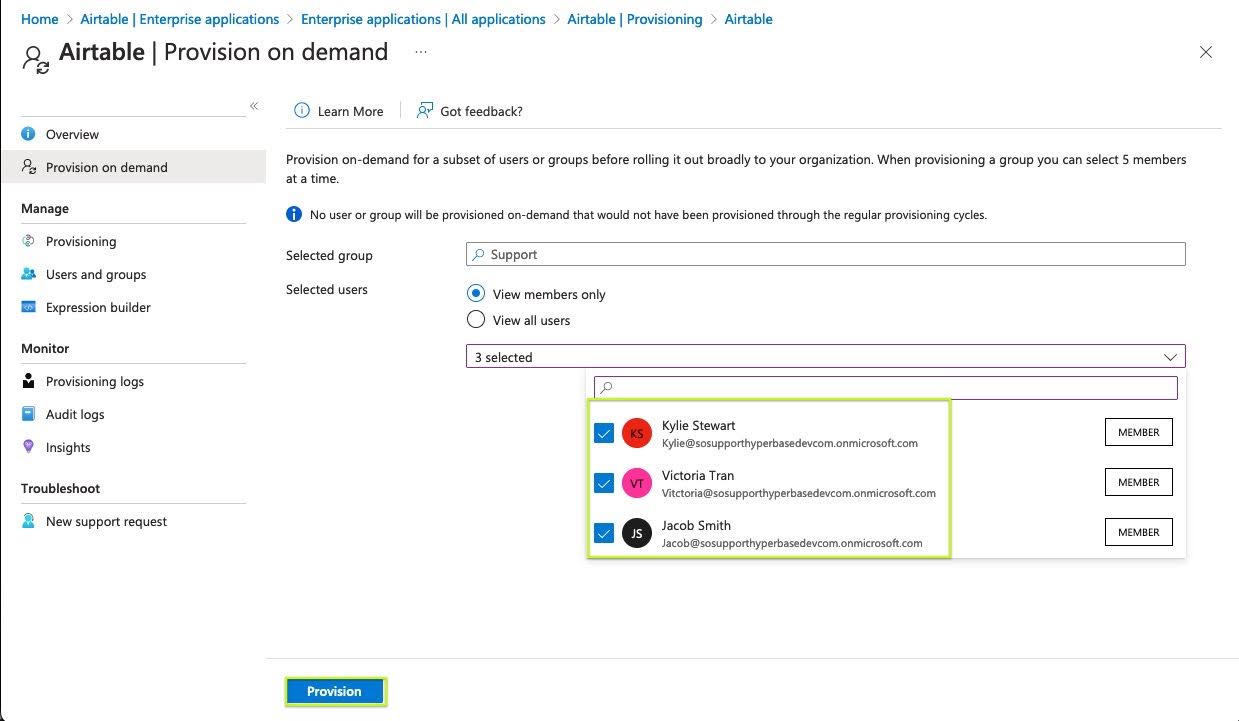
Task: Click the Got feedback person icon
Action: (x=425, y=111)
